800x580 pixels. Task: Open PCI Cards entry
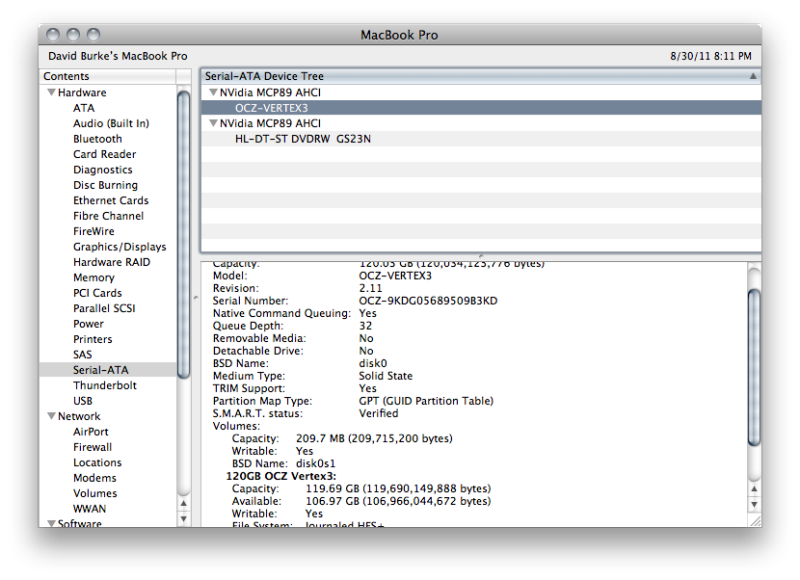tap(97, 293)
